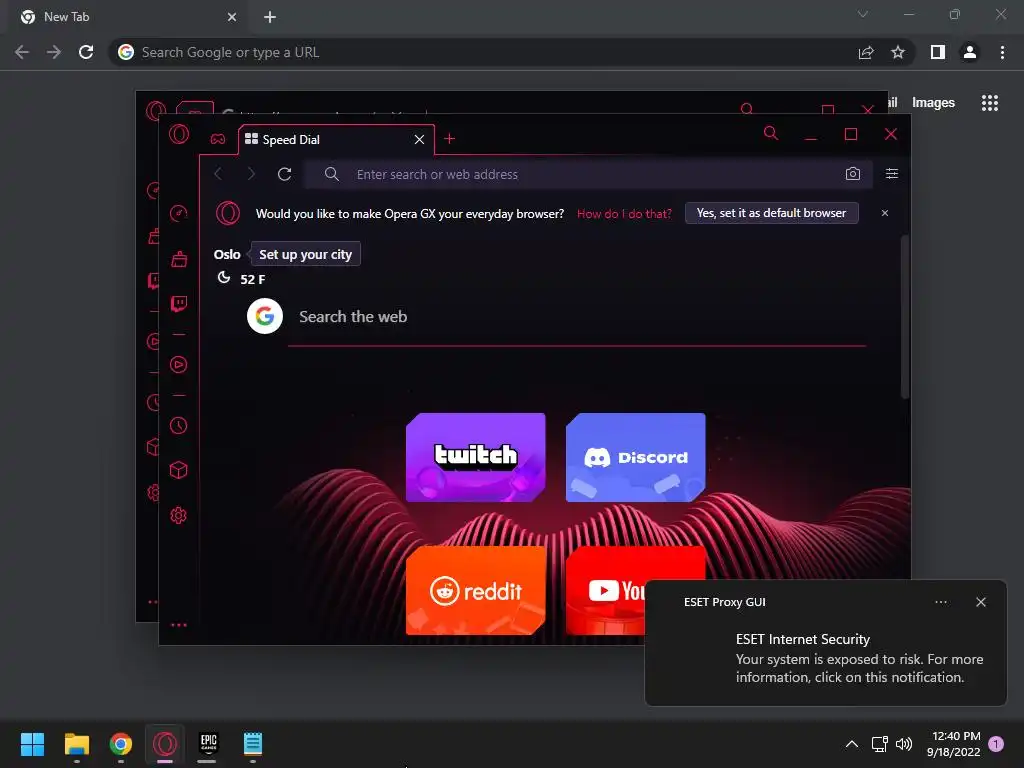Open Discord speed dial tile
1024x768 pixels.
coord(635,457)
